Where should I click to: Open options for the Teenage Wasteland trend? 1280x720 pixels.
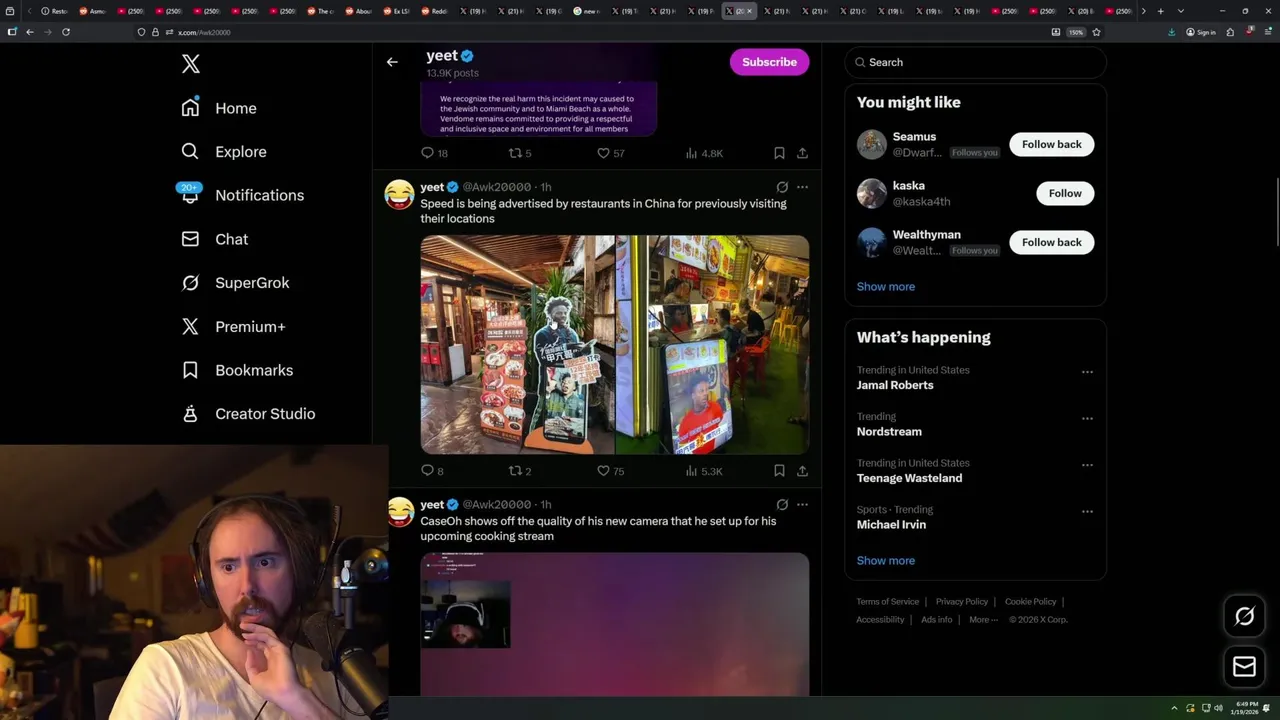click(1087, 465)
